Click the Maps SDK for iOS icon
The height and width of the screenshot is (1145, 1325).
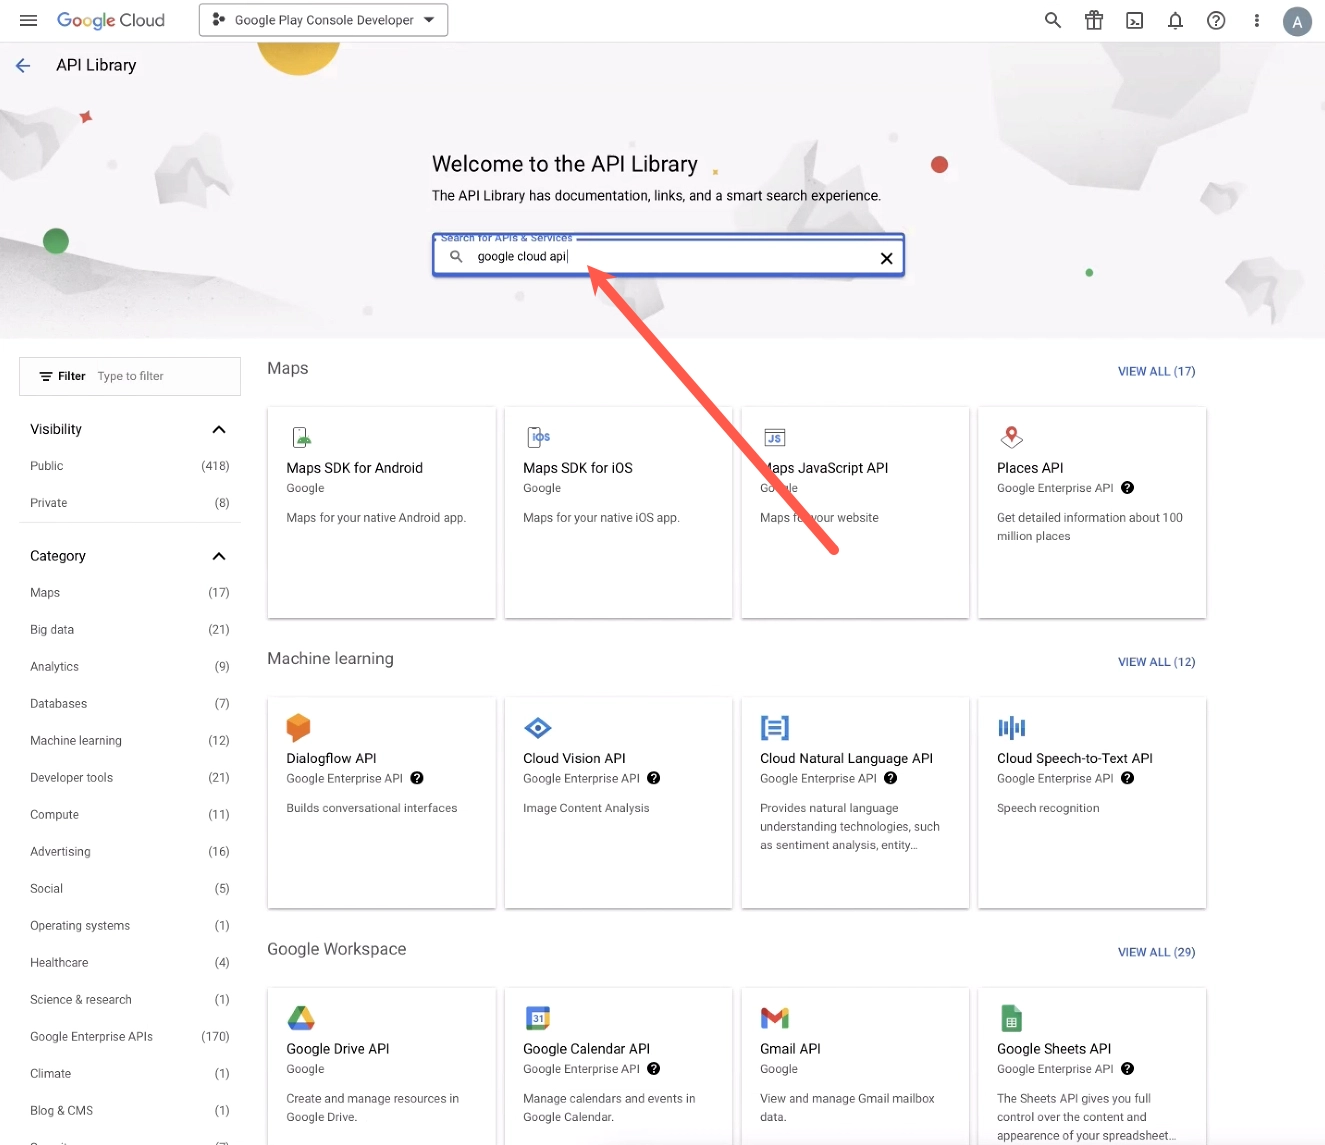[x=538, y=437]
